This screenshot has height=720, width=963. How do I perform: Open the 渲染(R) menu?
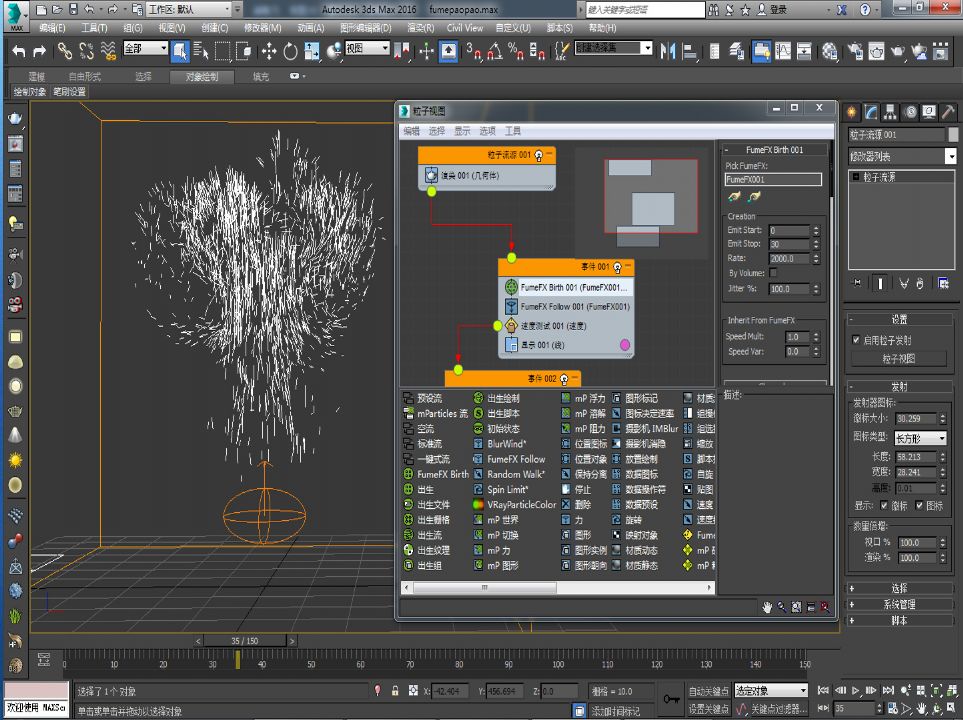(x=421, y=28)
